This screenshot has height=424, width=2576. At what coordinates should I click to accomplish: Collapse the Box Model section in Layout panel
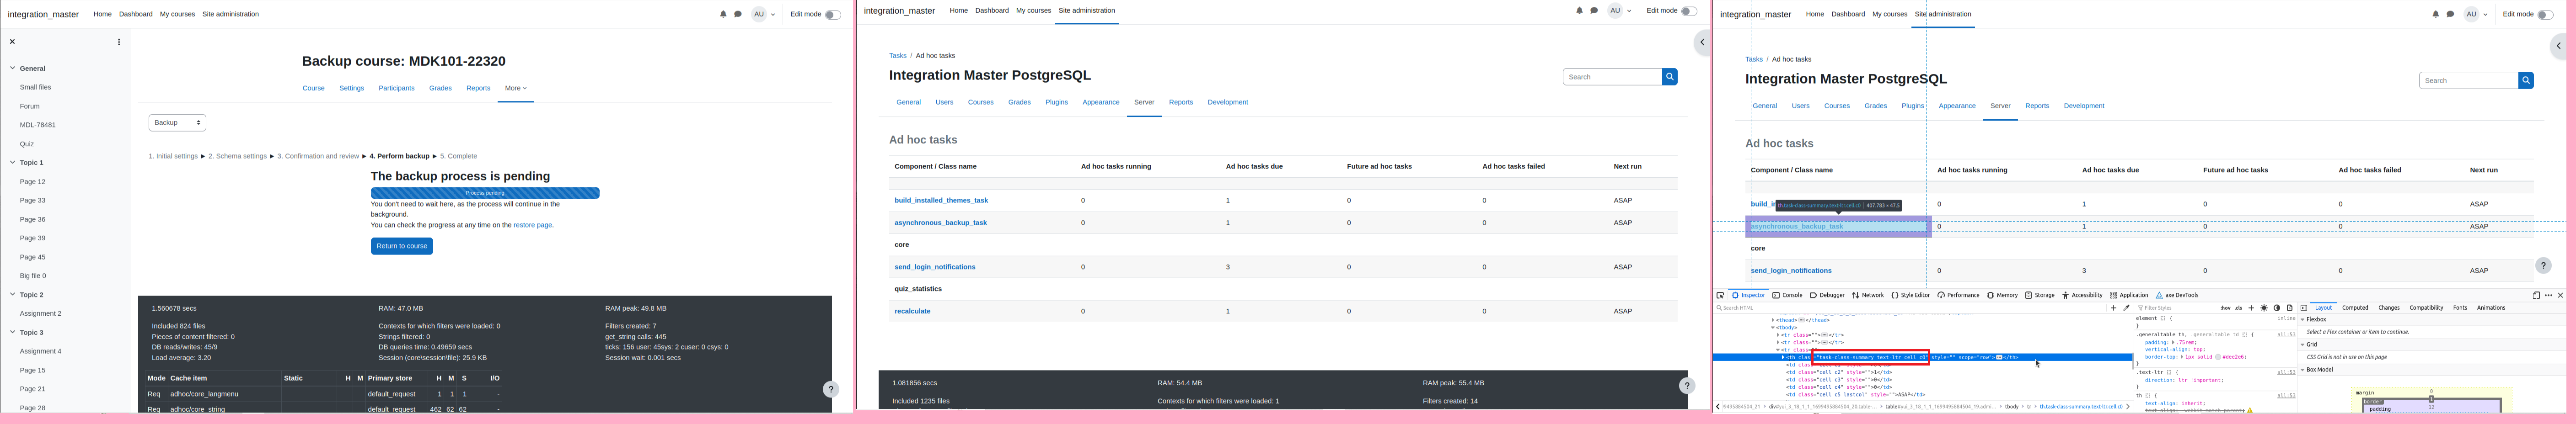[x=2302, y=369]
